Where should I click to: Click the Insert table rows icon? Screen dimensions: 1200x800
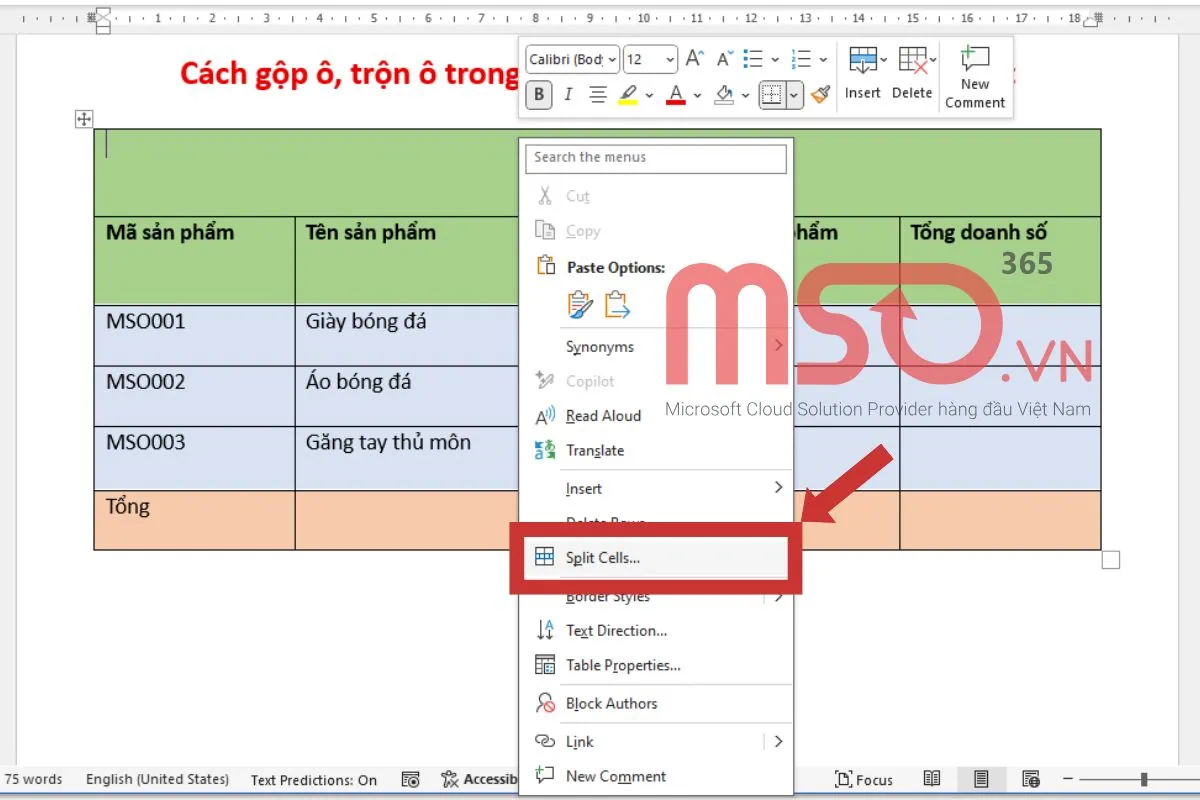click(x=862, y=62)
